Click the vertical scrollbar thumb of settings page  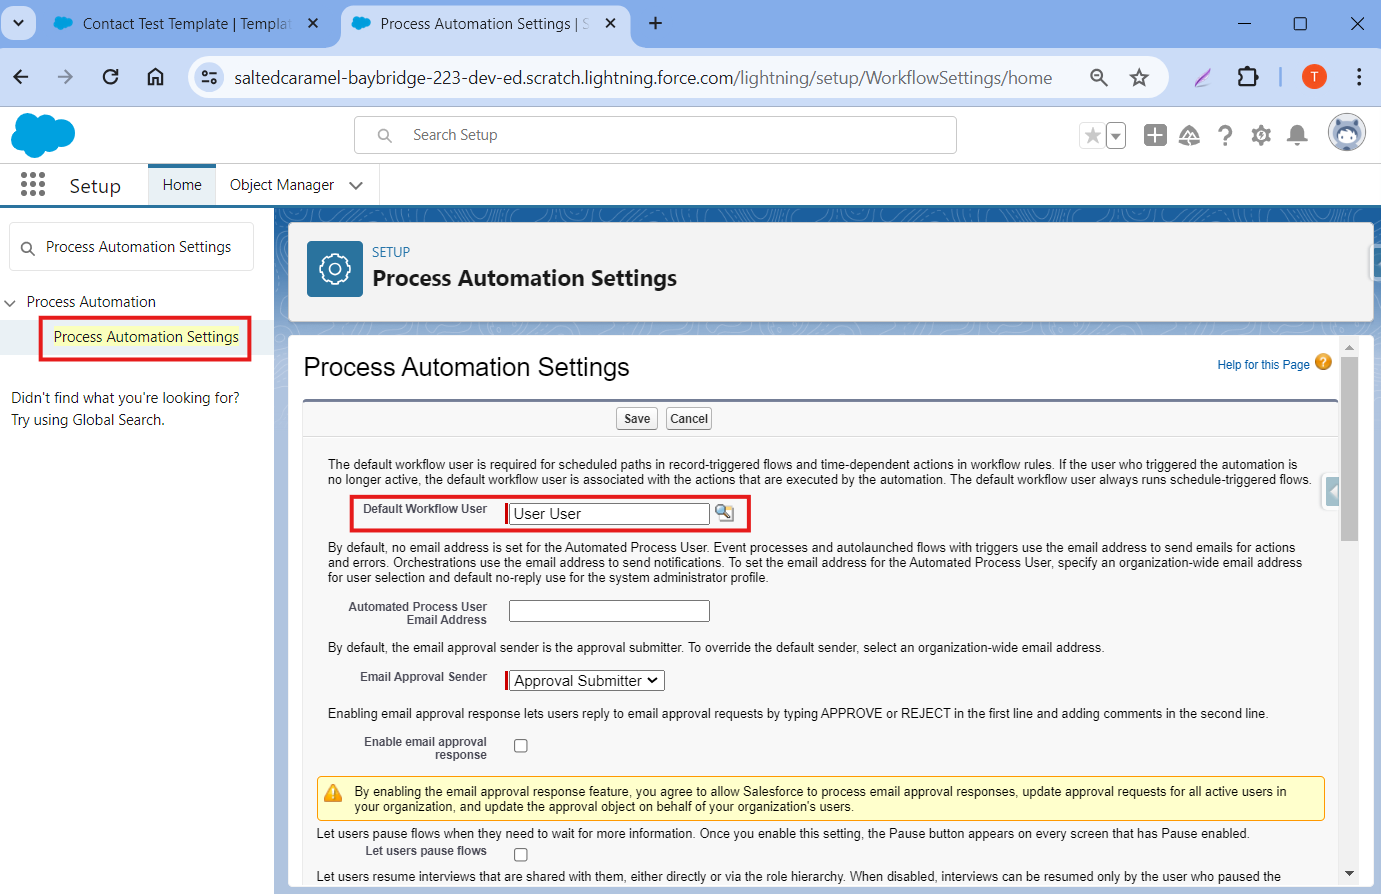tap(1349, 448)
